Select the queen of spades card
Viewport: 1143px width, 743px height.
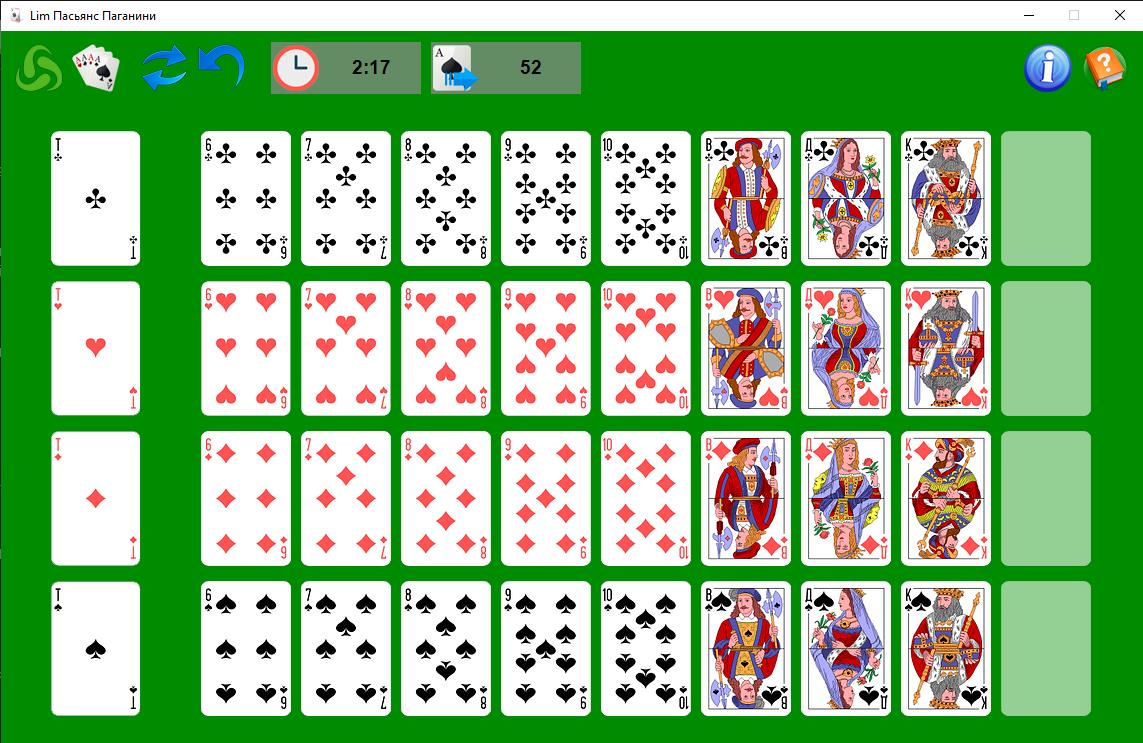[x=846, y=649]
